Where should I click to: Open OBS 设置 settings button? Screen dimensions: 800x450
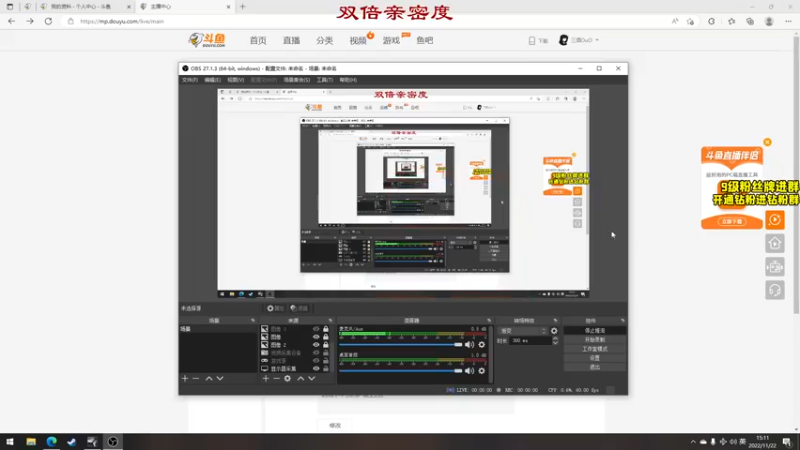coord(594,358)
